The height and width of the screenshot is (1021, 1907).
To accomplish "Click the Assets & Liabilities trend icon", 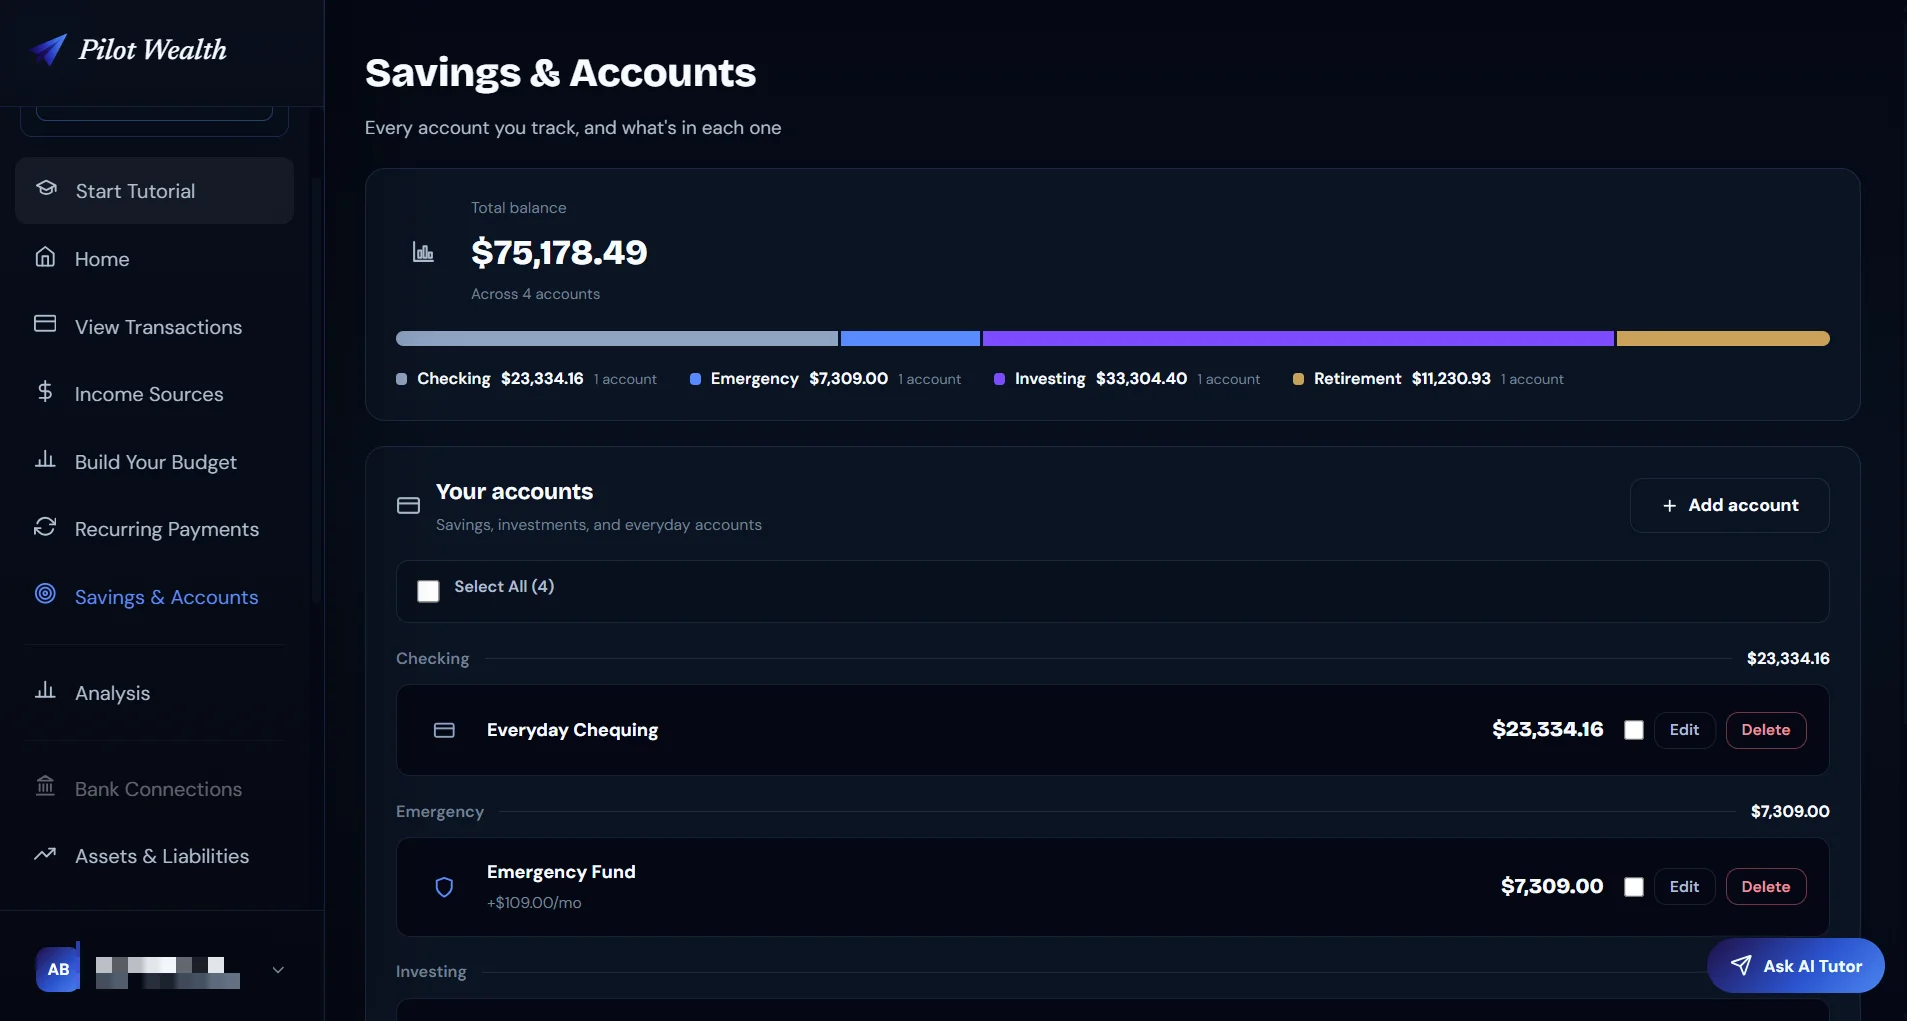I will 45,854.
